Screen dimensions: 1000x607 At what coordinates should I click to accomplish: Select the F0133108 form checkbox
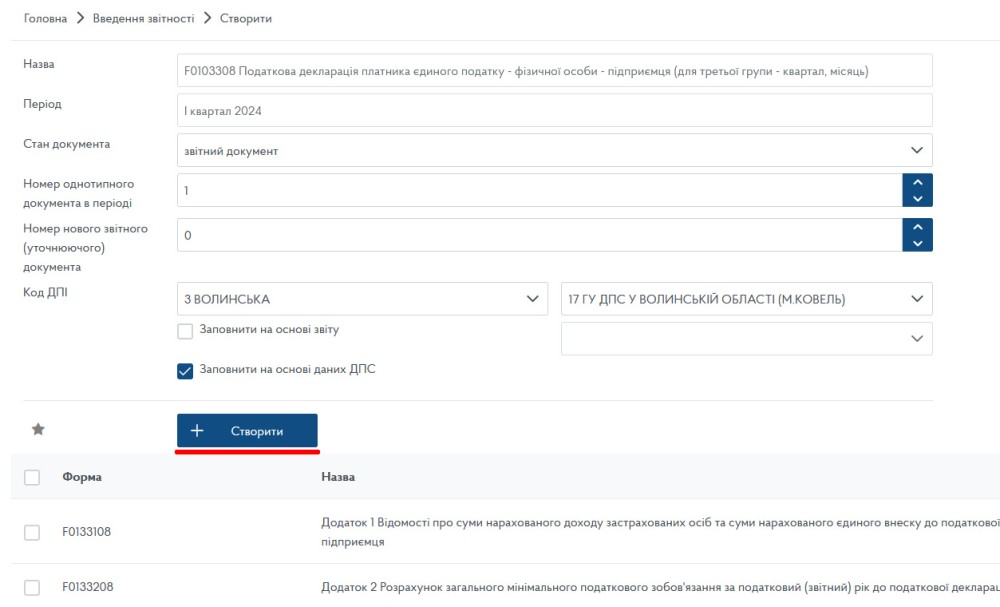(32, 532)
